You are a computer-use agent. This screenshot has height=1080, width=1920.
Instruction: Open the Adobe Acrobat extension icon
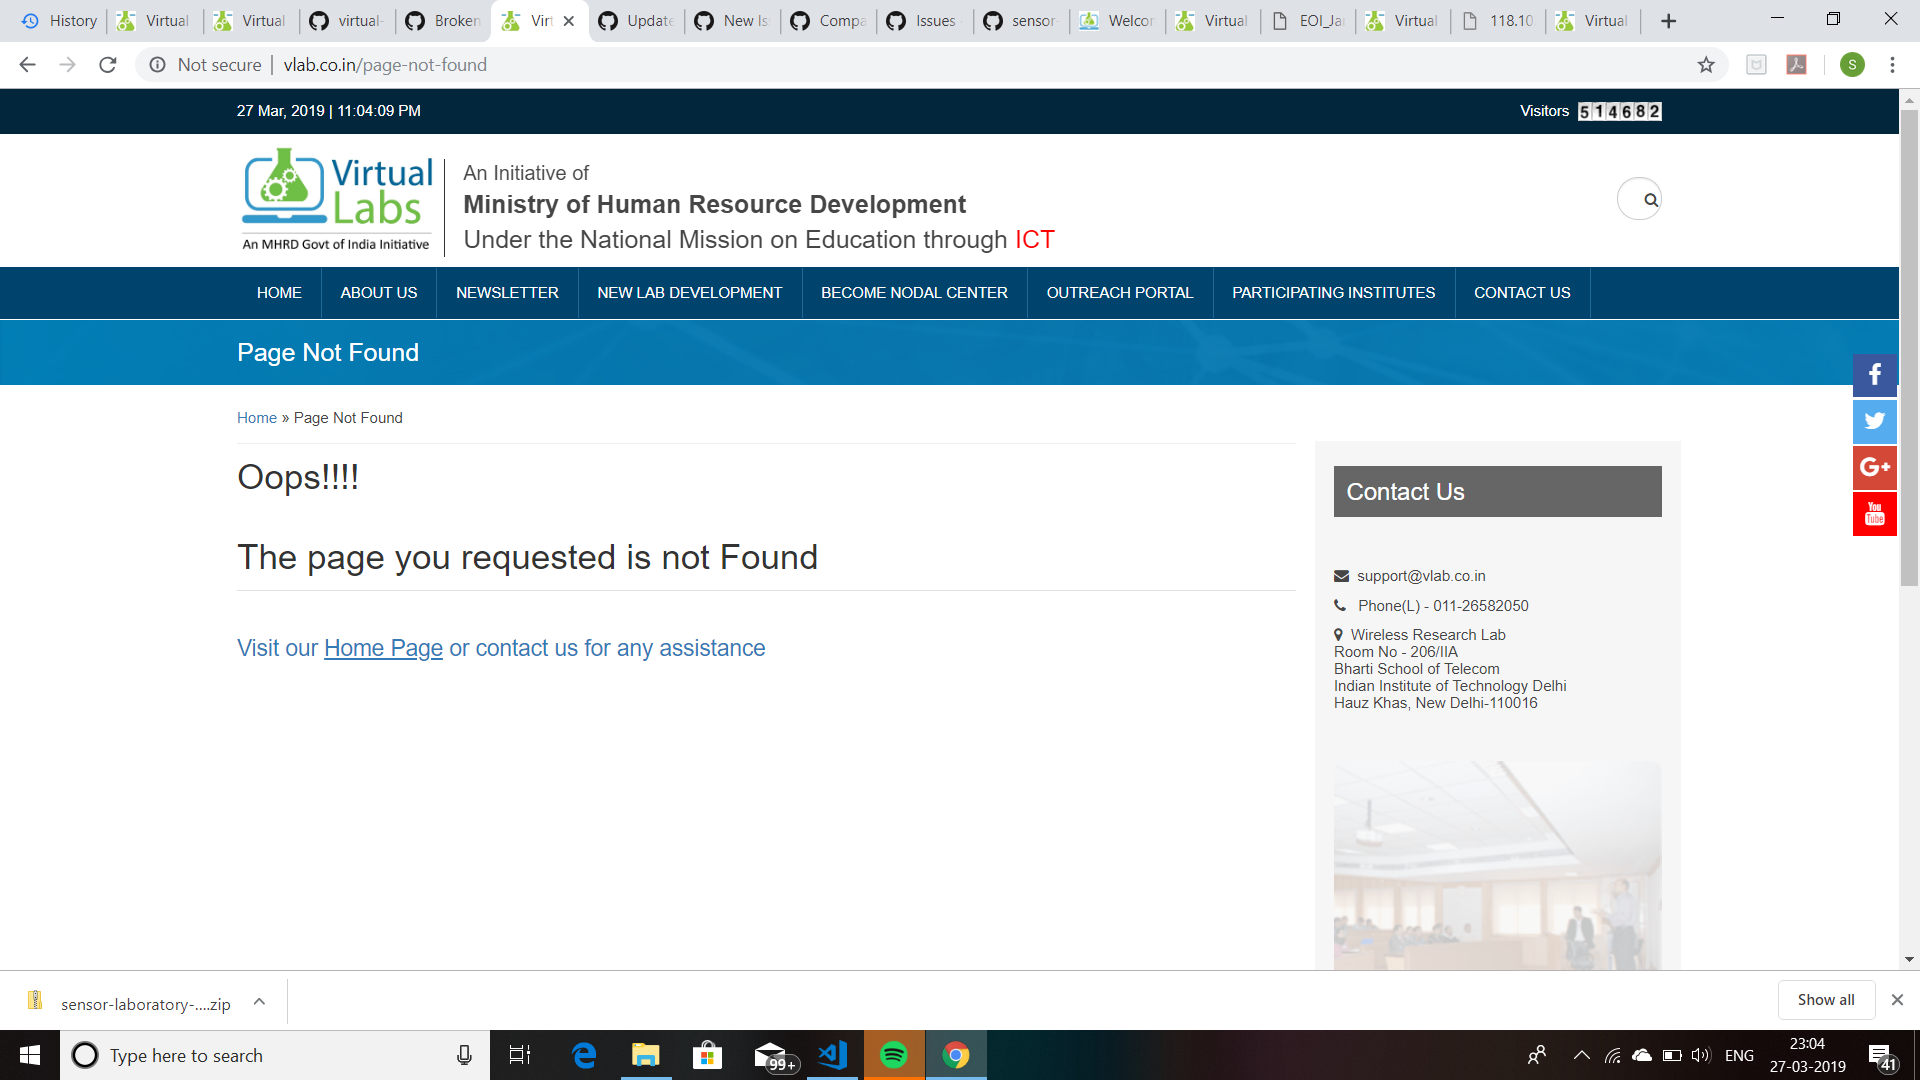pyautogui.click(x=1798, y=64)
